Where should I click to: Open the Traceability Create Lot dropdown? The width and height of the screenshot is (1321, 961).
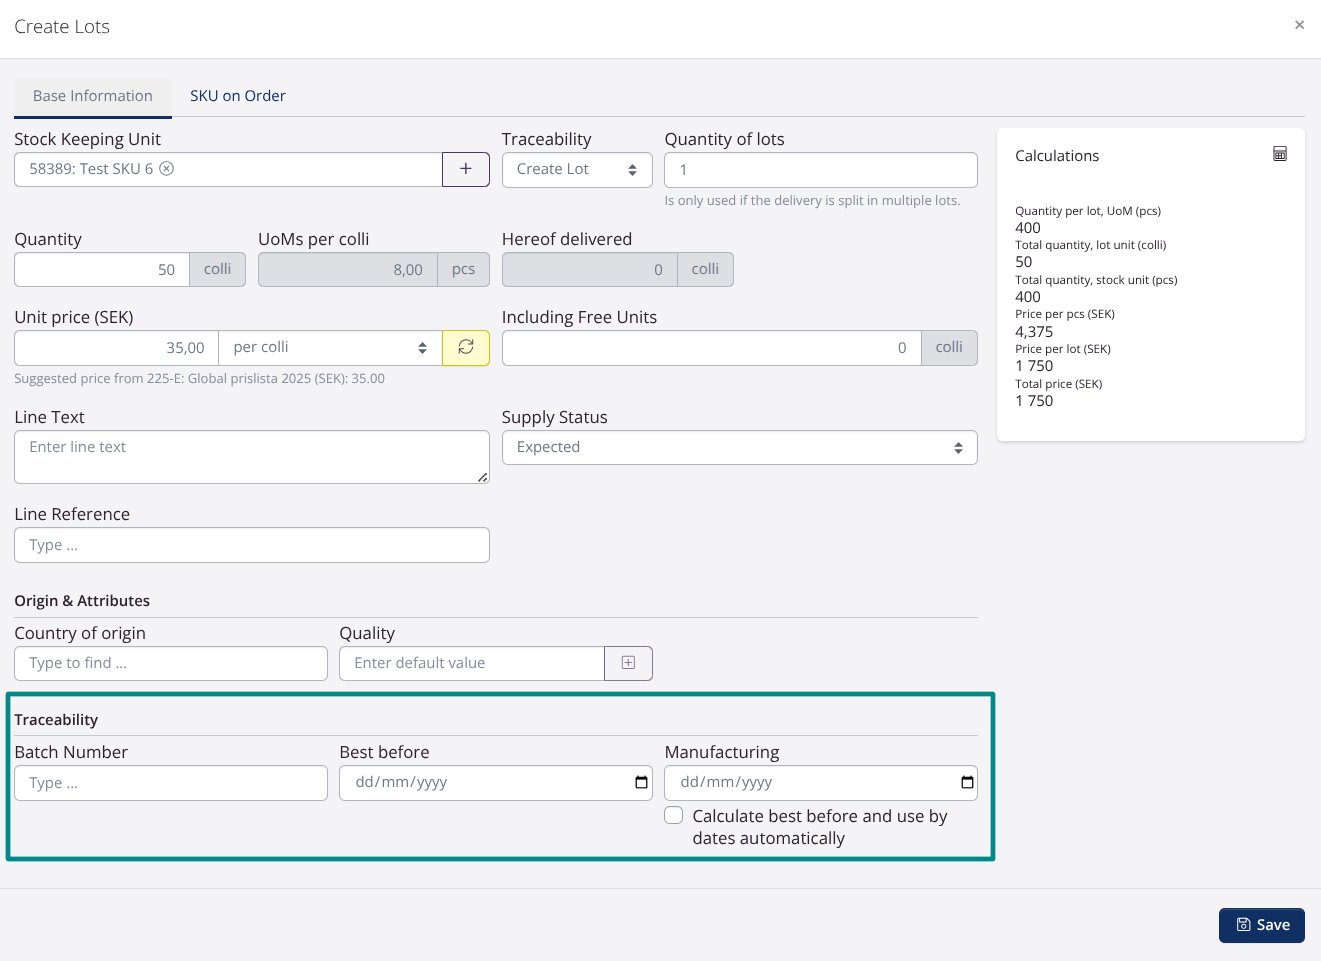click(576, 170)
